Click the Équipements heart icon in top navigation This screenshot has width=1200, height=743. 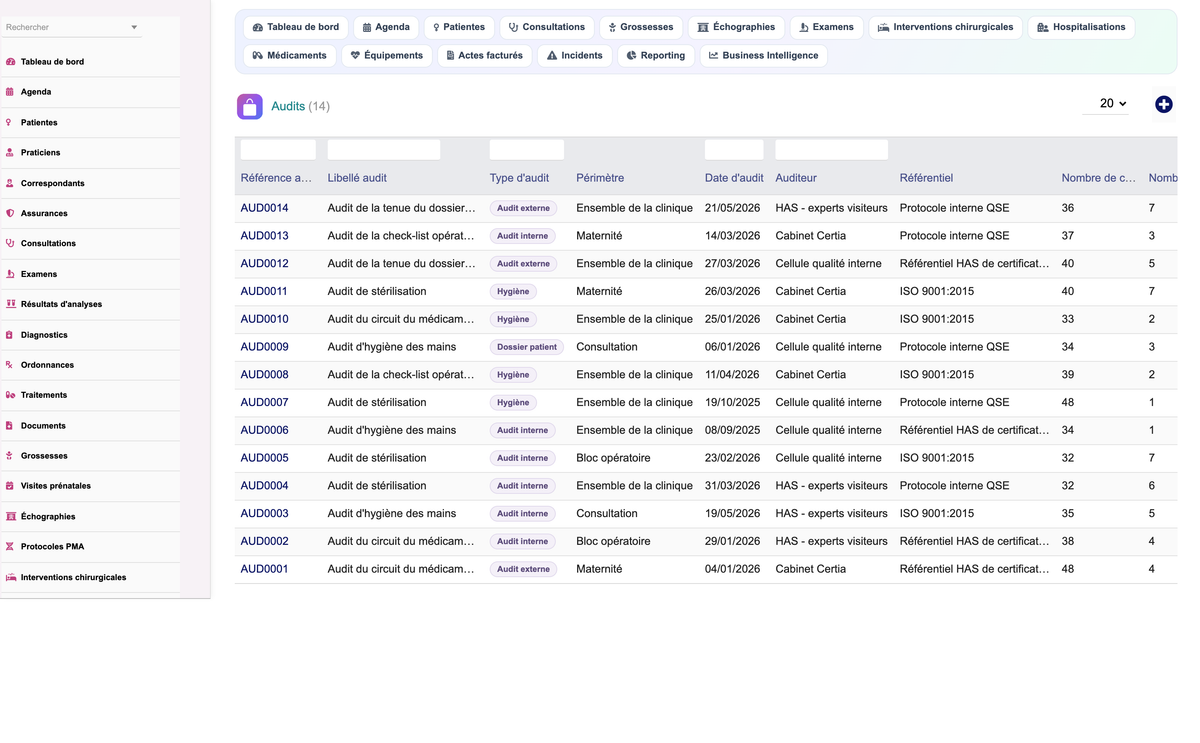pos(355,56)
